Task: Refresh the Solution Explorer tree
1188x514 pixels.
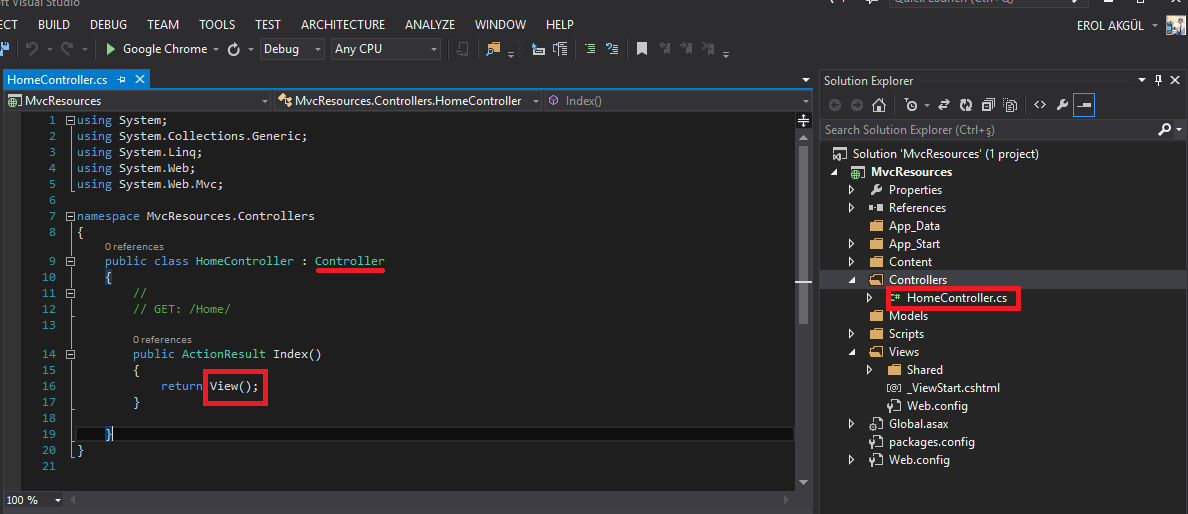Action: tap(966, 105)
